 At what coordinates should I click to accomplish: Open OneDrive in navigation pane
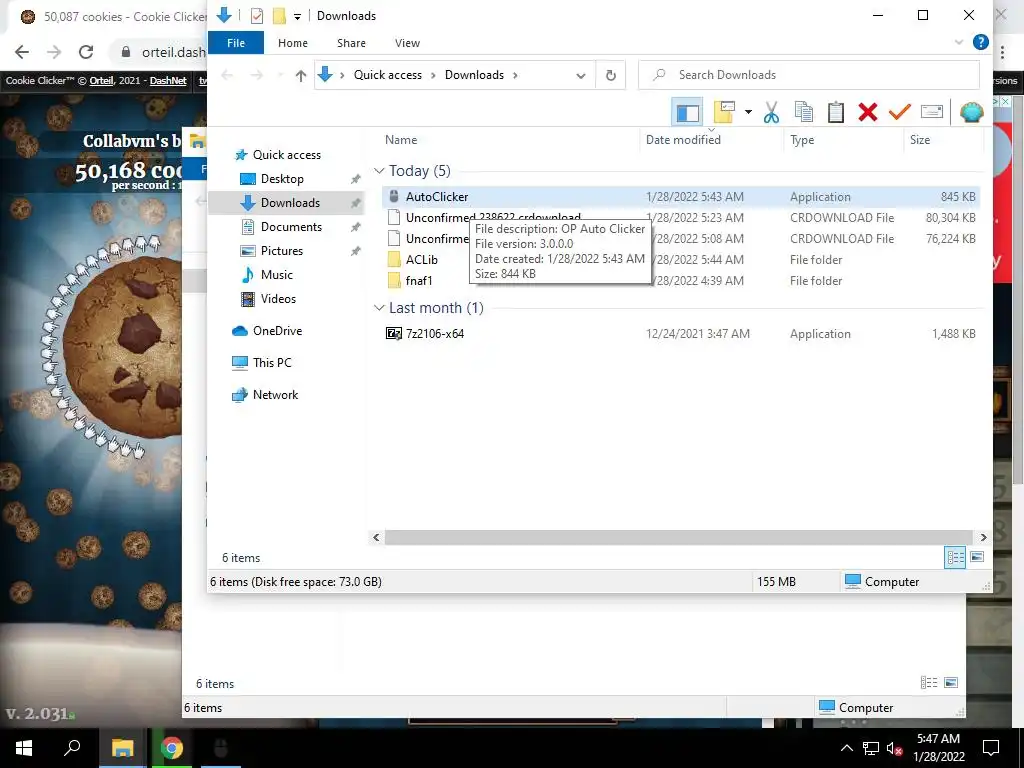click(277, 331)
